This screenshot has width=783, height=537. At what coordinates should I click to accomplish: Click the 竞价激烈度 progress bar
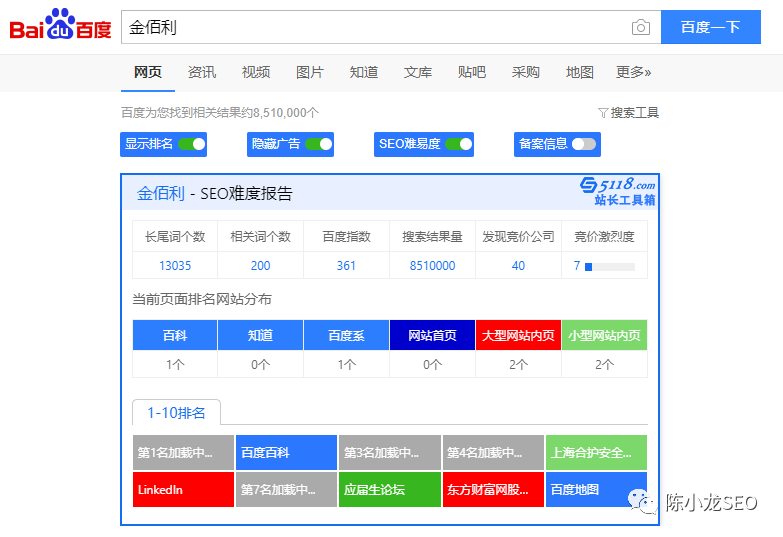point(610,267)
